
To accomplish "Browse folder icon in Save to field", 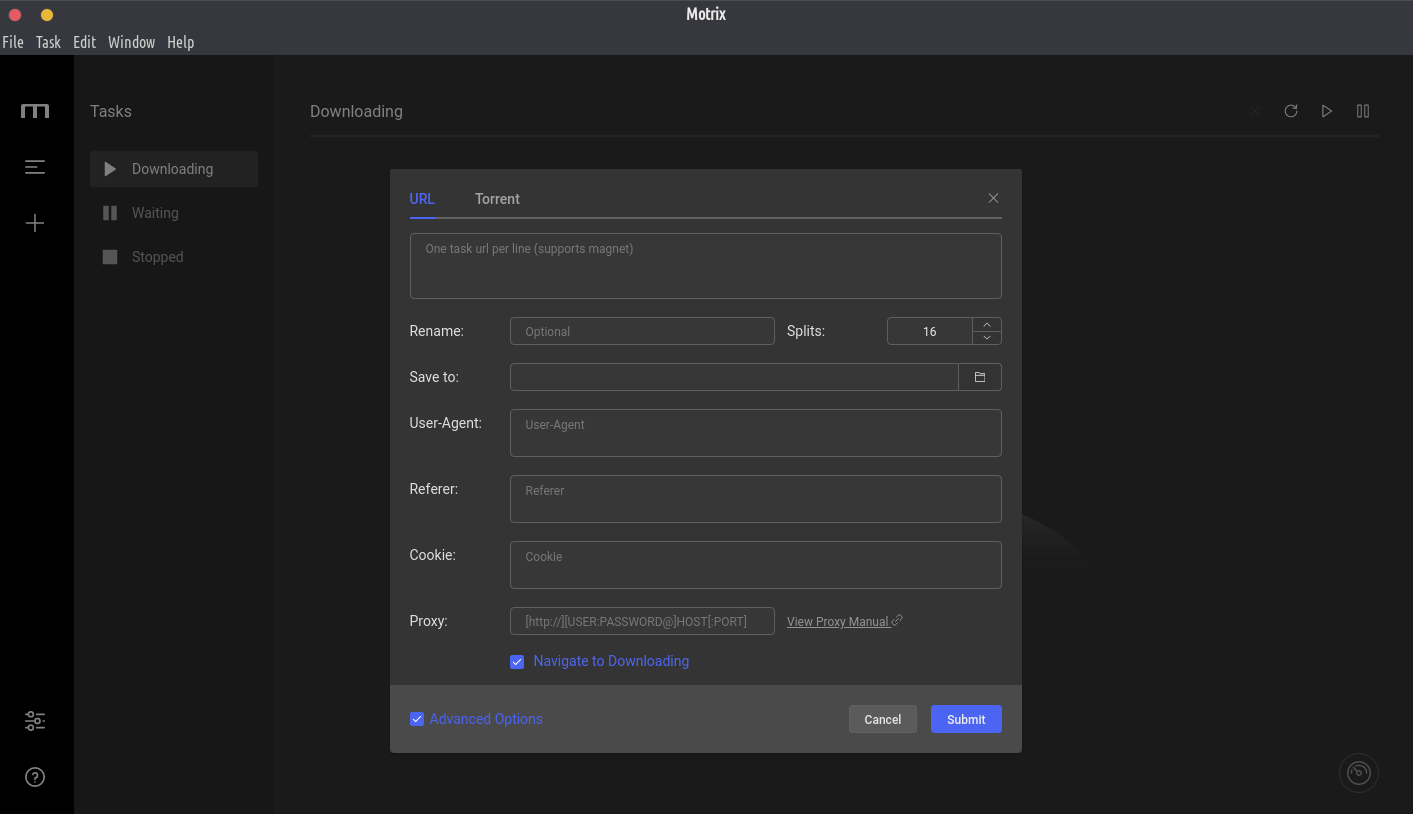I will click(x=980, y=377).
